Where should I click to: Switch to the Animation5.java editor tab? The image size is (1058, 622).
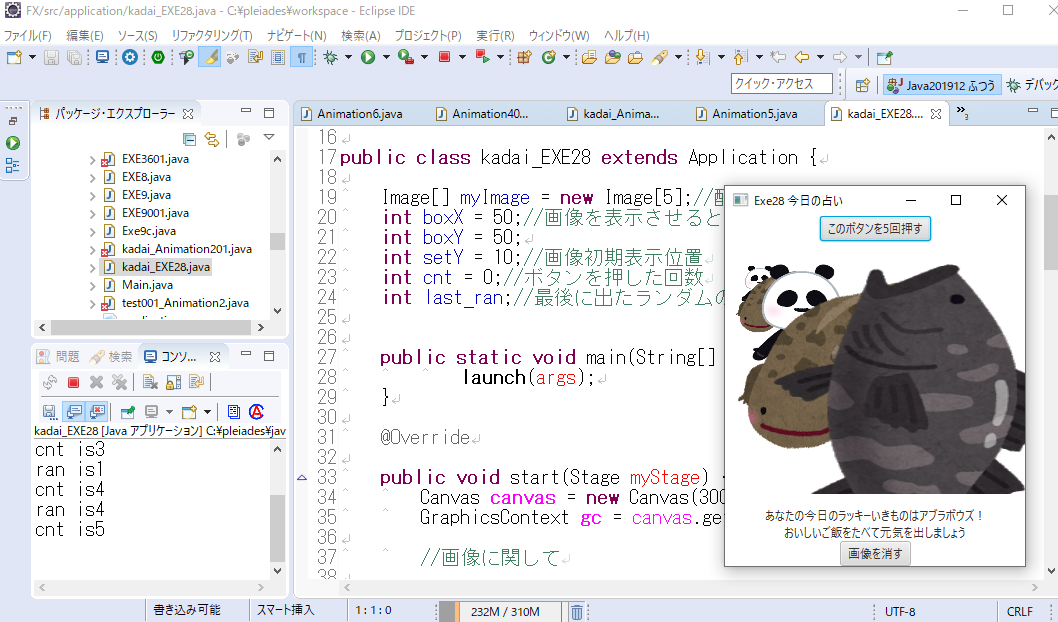pos(753,114)
